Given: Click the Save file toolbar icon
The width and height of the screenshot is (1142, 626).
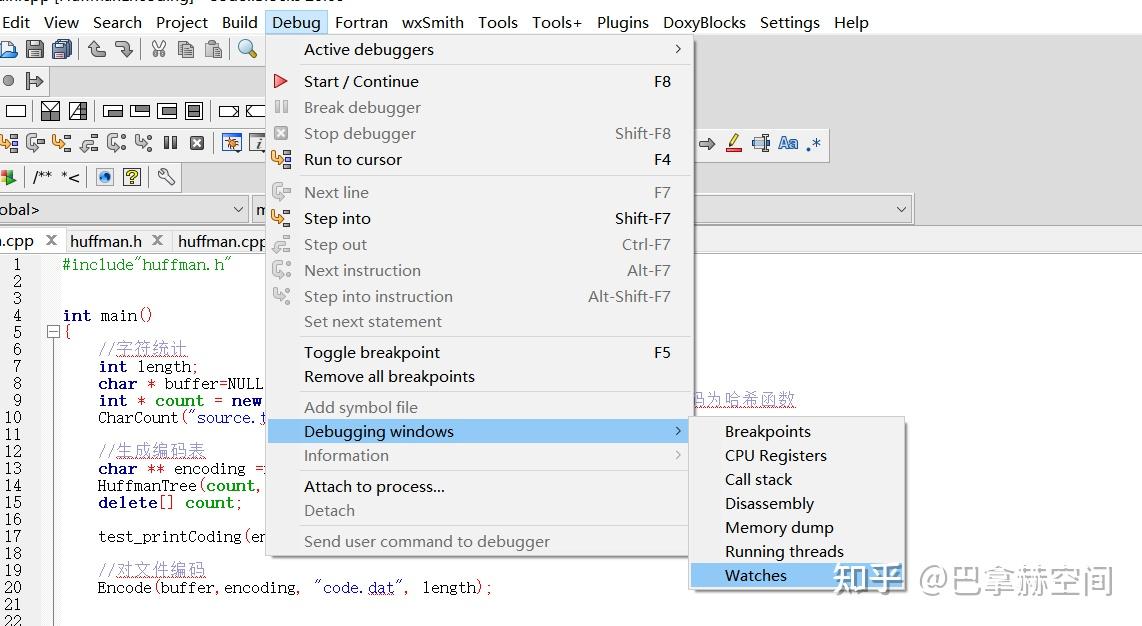Looking at the screenshot, I should 34,49.
